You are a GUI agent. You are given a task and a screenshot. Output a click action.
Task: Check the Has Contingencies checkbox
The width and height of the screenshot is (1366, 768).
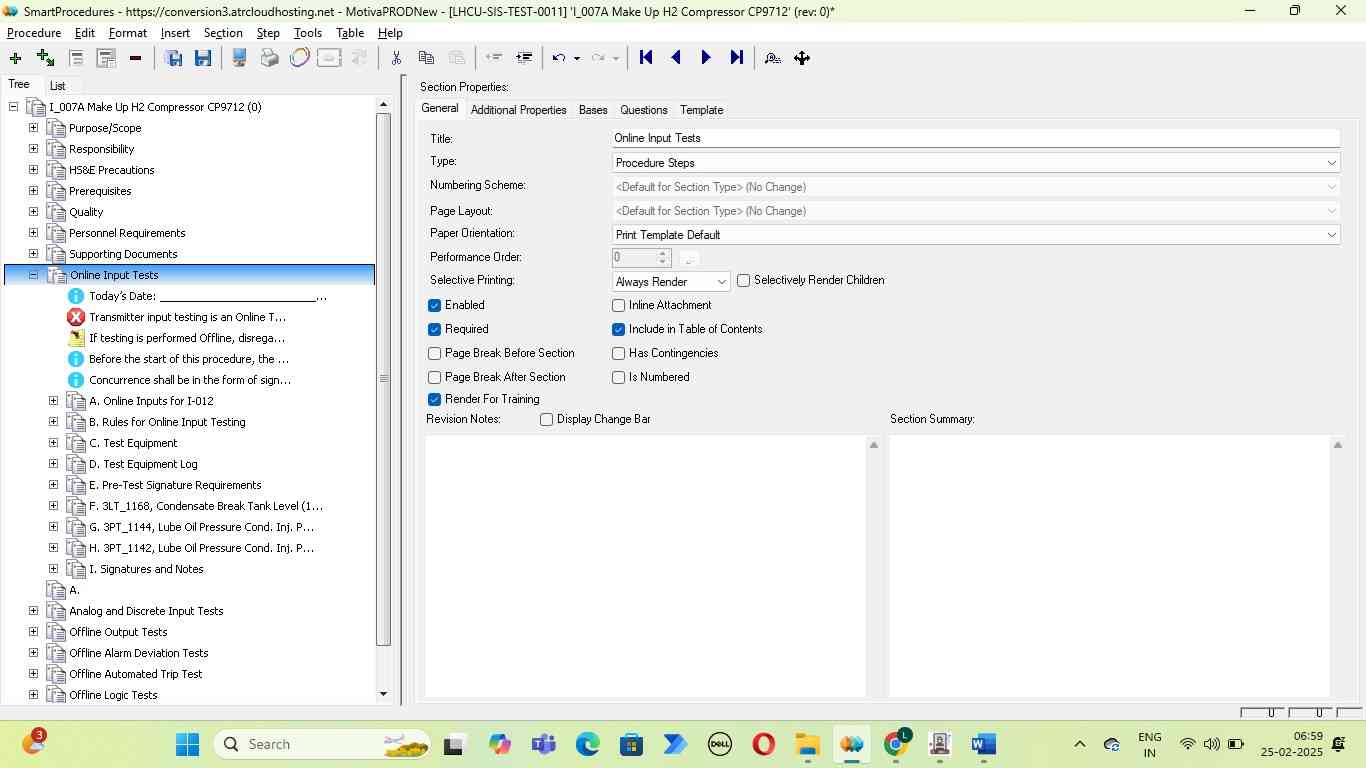coord(618,353)
